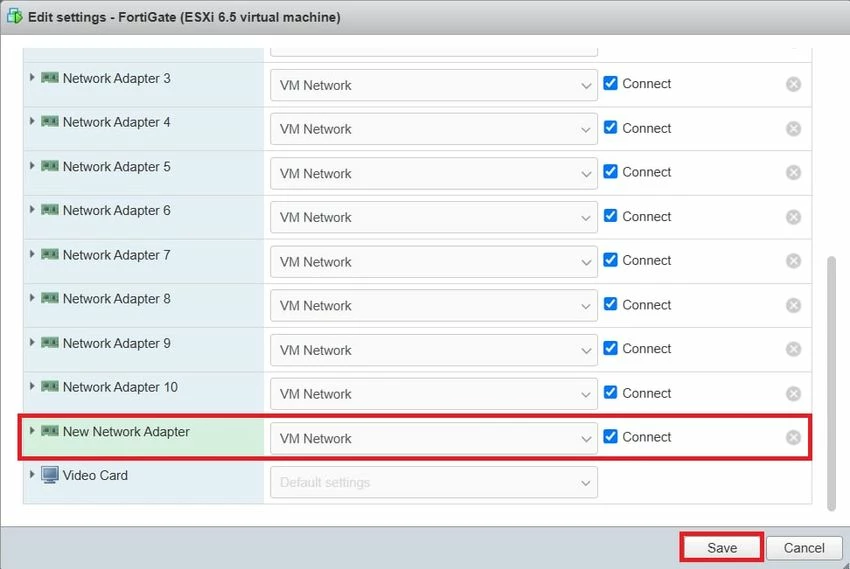Screen dimensions: 850x569
Task: Open the network dropdown for Network Adapter 4
Action: [x=434, y=129]
